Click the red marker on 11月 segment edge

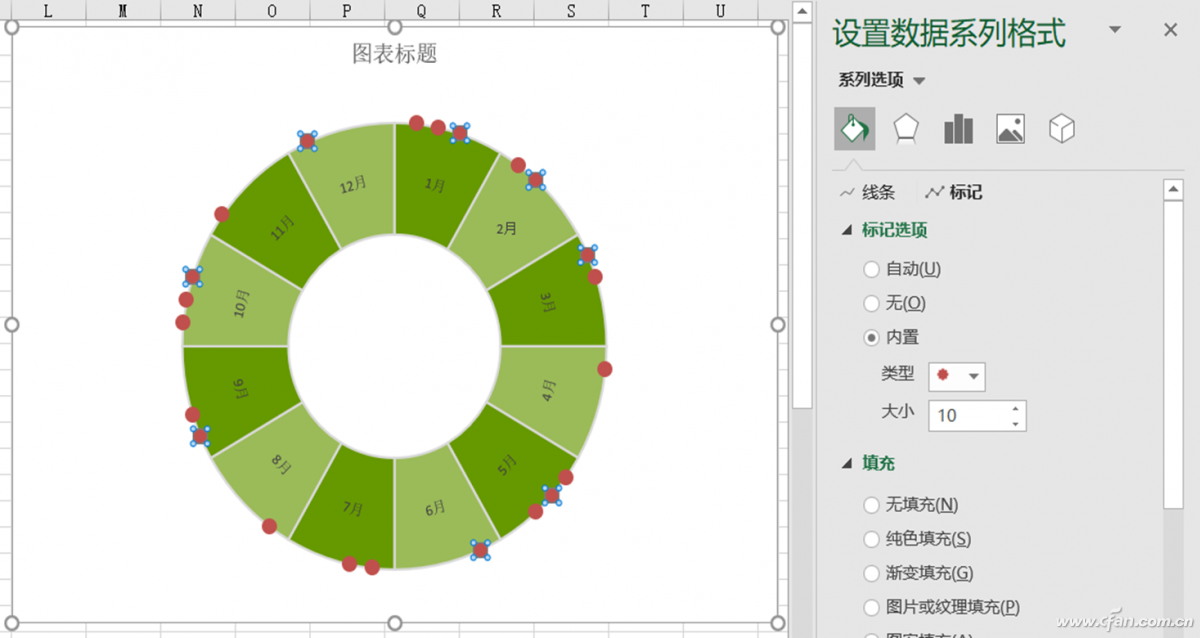click(x=222, y=214)
